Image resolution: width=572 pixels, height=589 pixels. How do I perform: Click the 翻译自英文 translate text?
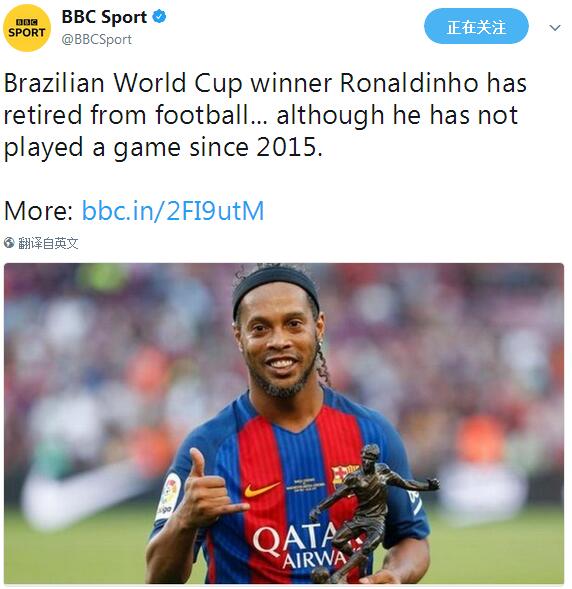click(x=48, y=243)
